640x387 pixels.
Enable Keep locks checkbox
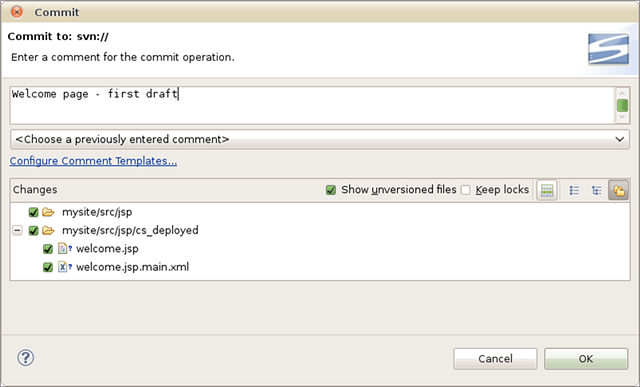coord(465,190)
